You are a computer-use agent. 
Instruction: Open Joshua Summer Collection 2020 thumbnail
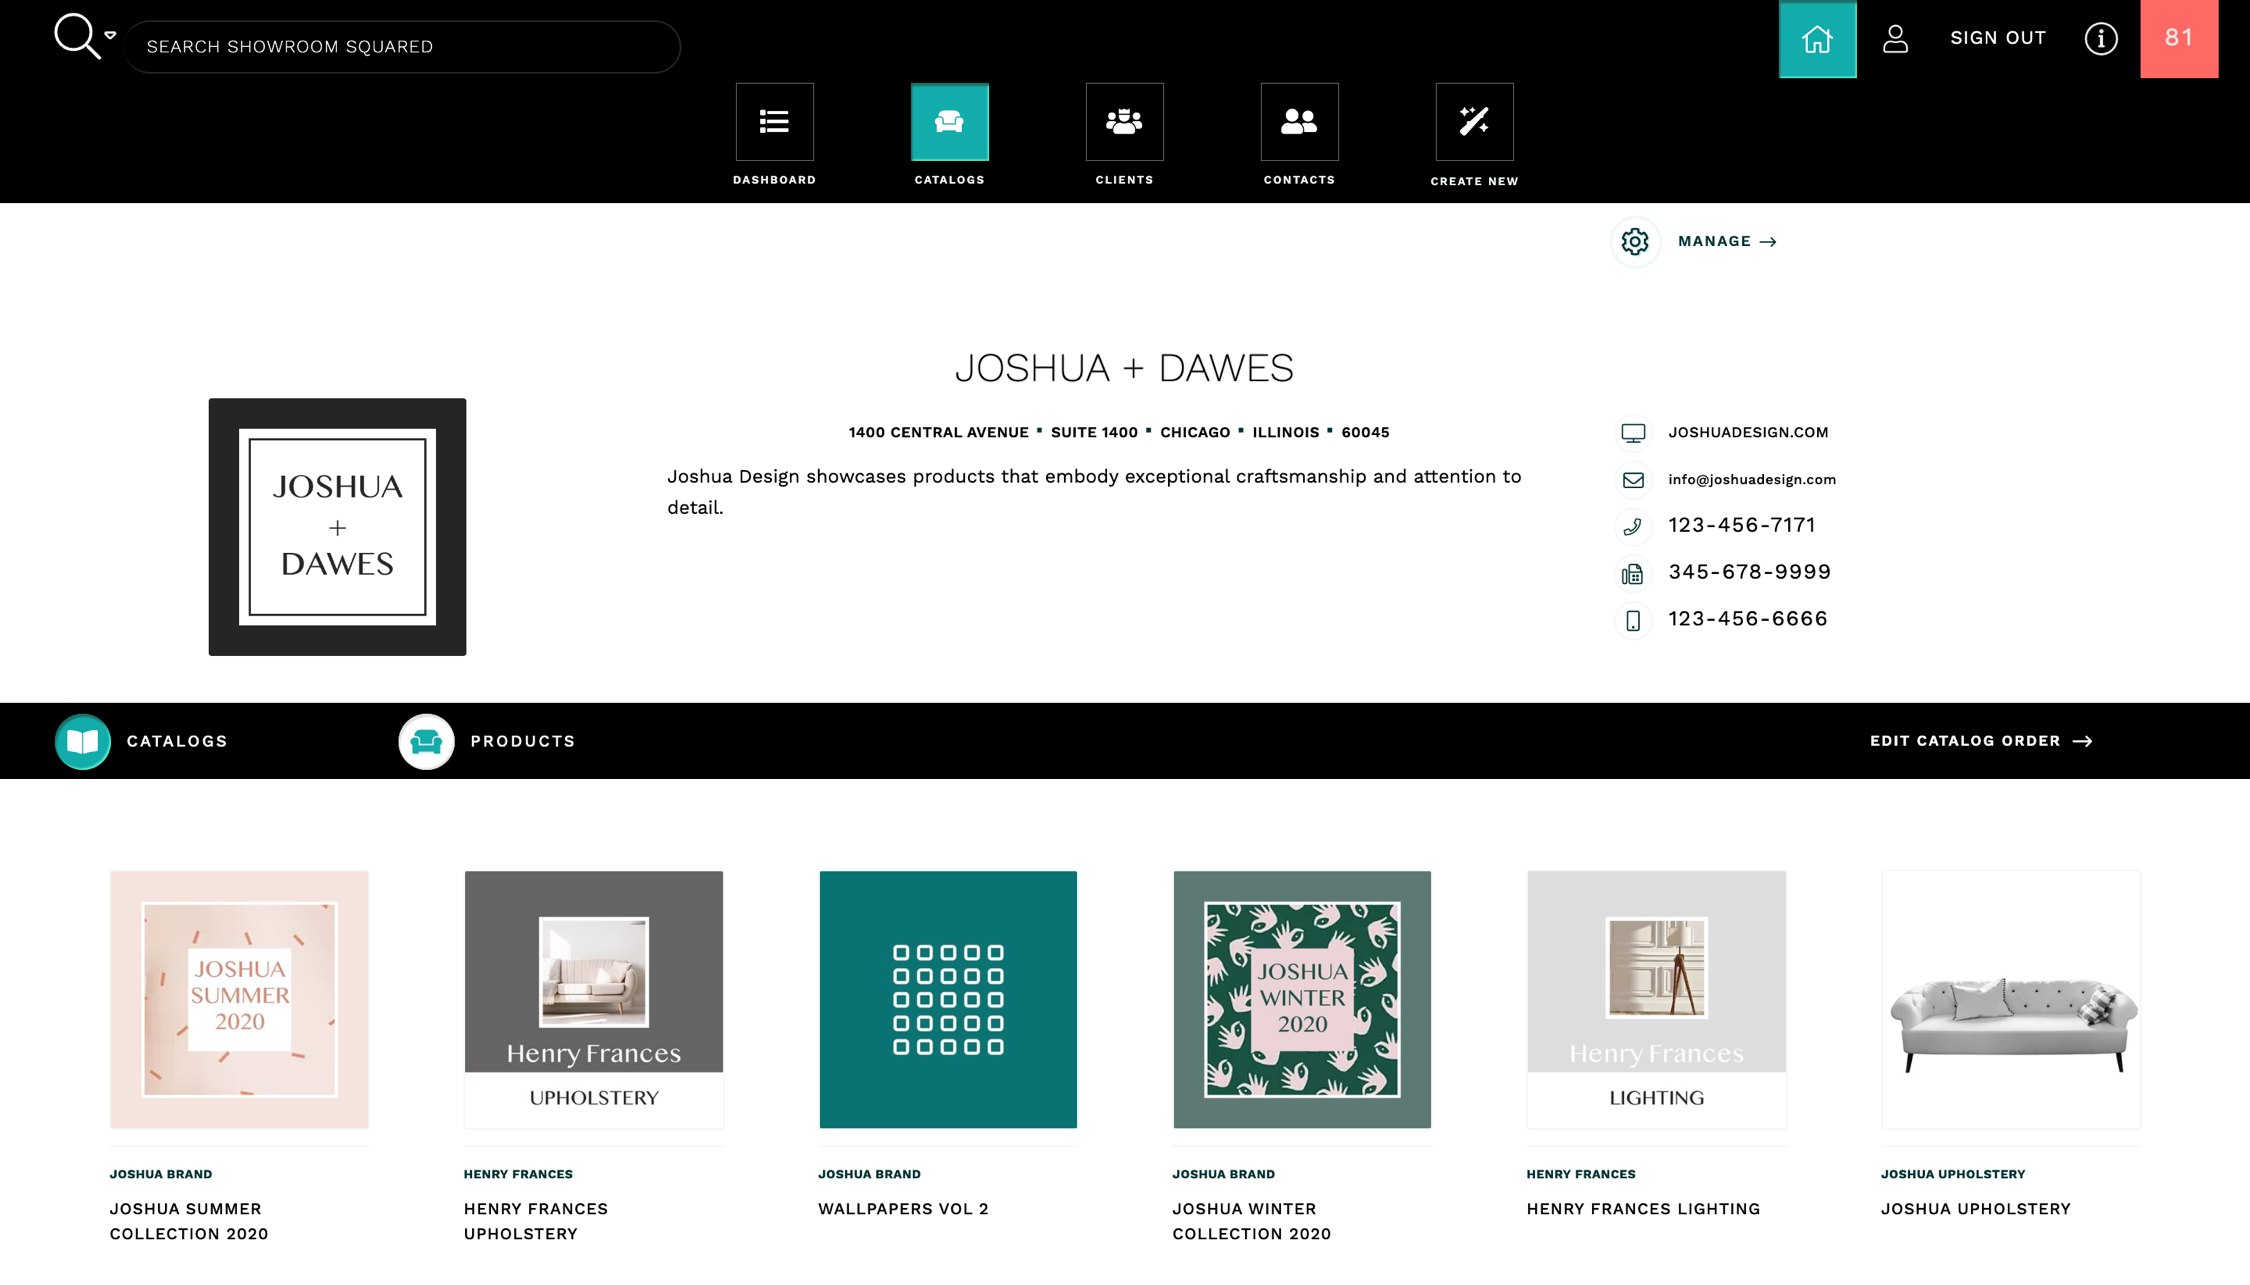click(239, 999)
